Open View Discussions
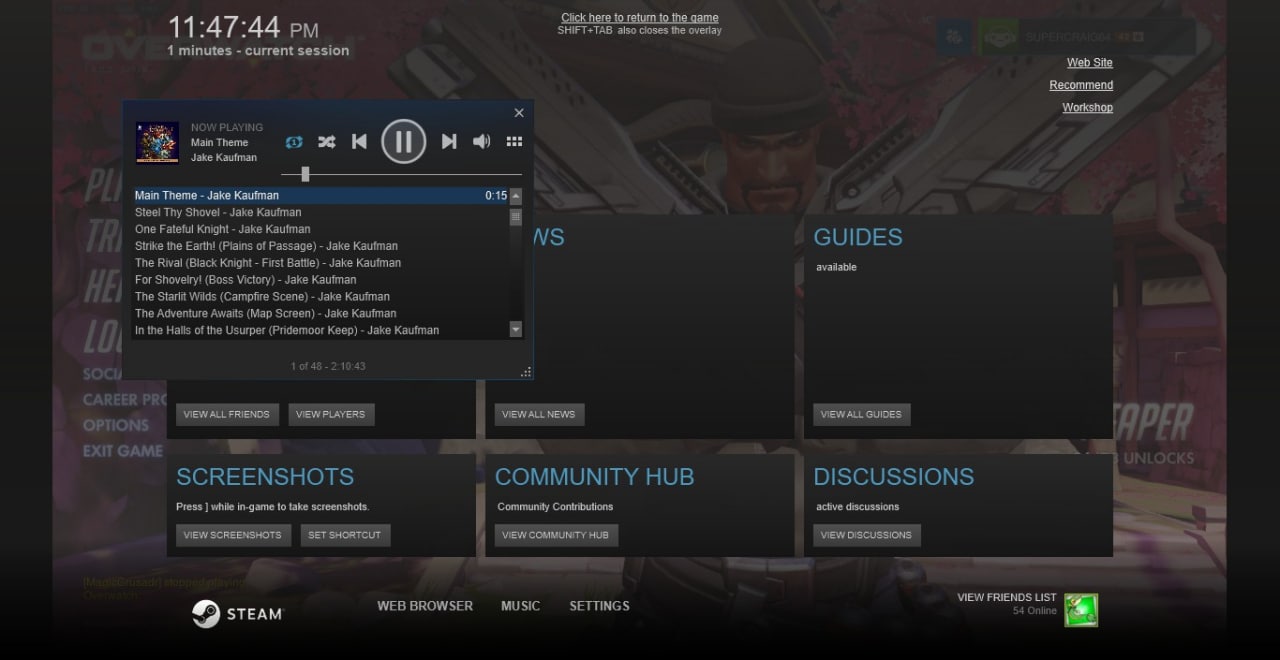This screenshot has width=1280, height=660. 866,535
